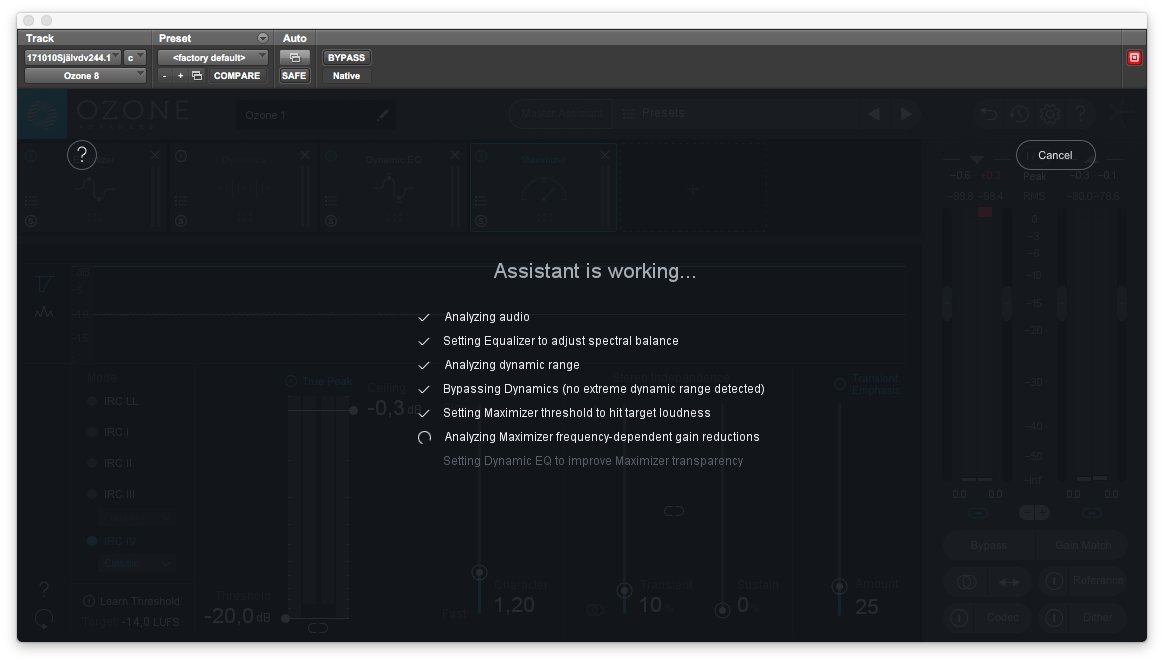Toggle the Dither button

tap(1082, 617)
